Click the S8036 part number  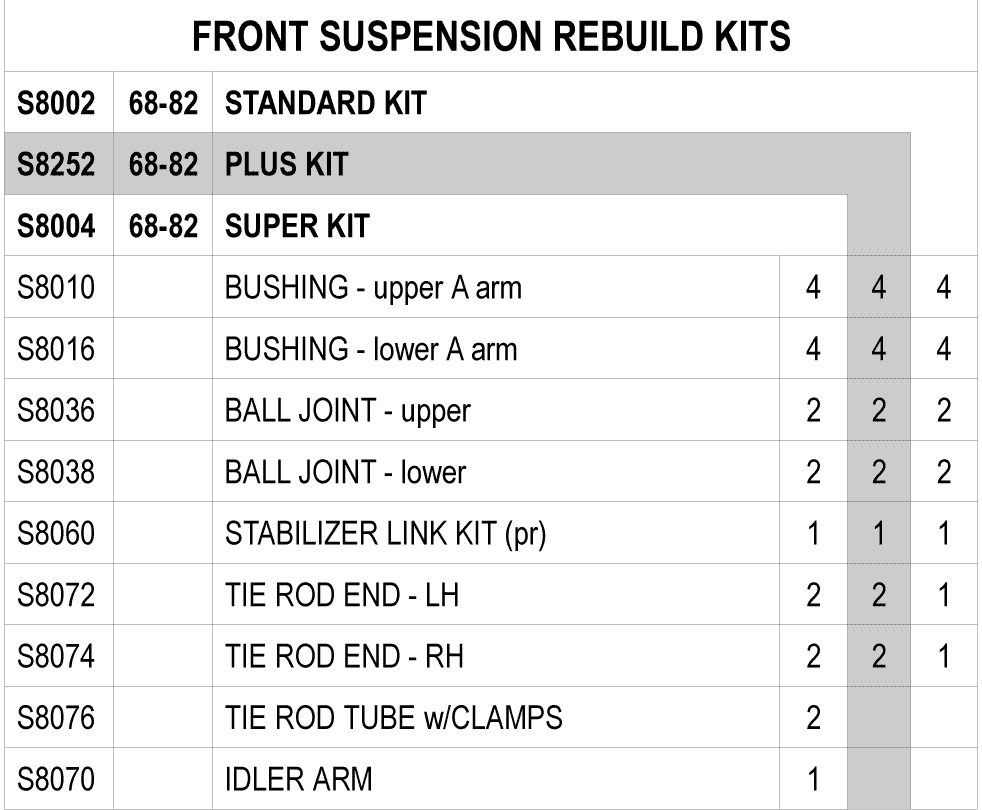pos(56,410)
